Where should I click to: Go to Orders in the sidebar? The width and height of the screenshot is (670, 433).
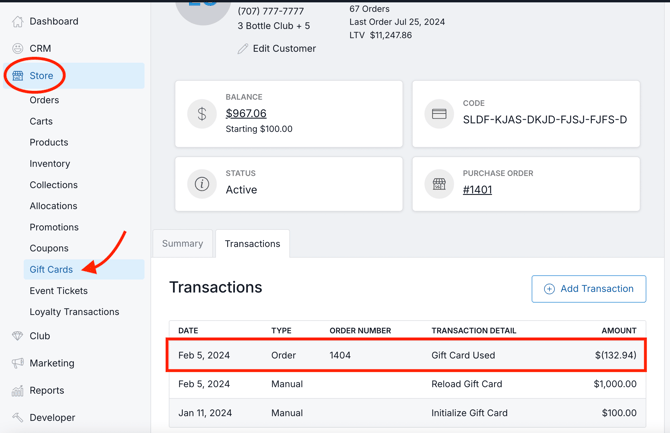pyautogui.click(x=44, y=100)
